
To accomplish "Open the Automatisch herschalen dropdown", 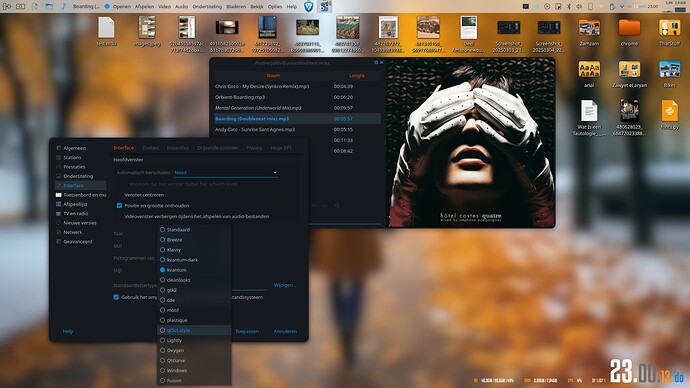I will coord(225,172).
